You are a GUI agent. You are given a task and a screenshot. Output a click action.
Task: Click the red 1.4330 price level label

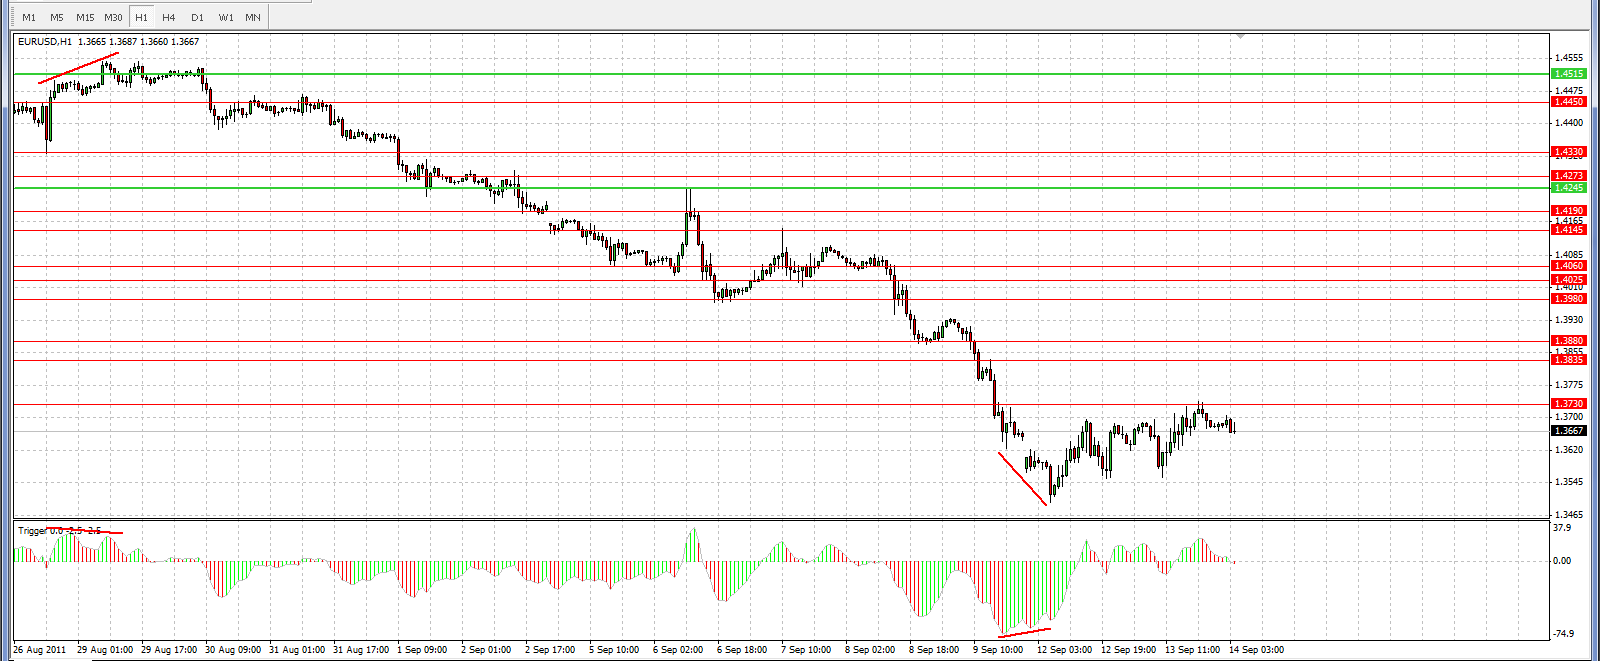[1568, 152]
